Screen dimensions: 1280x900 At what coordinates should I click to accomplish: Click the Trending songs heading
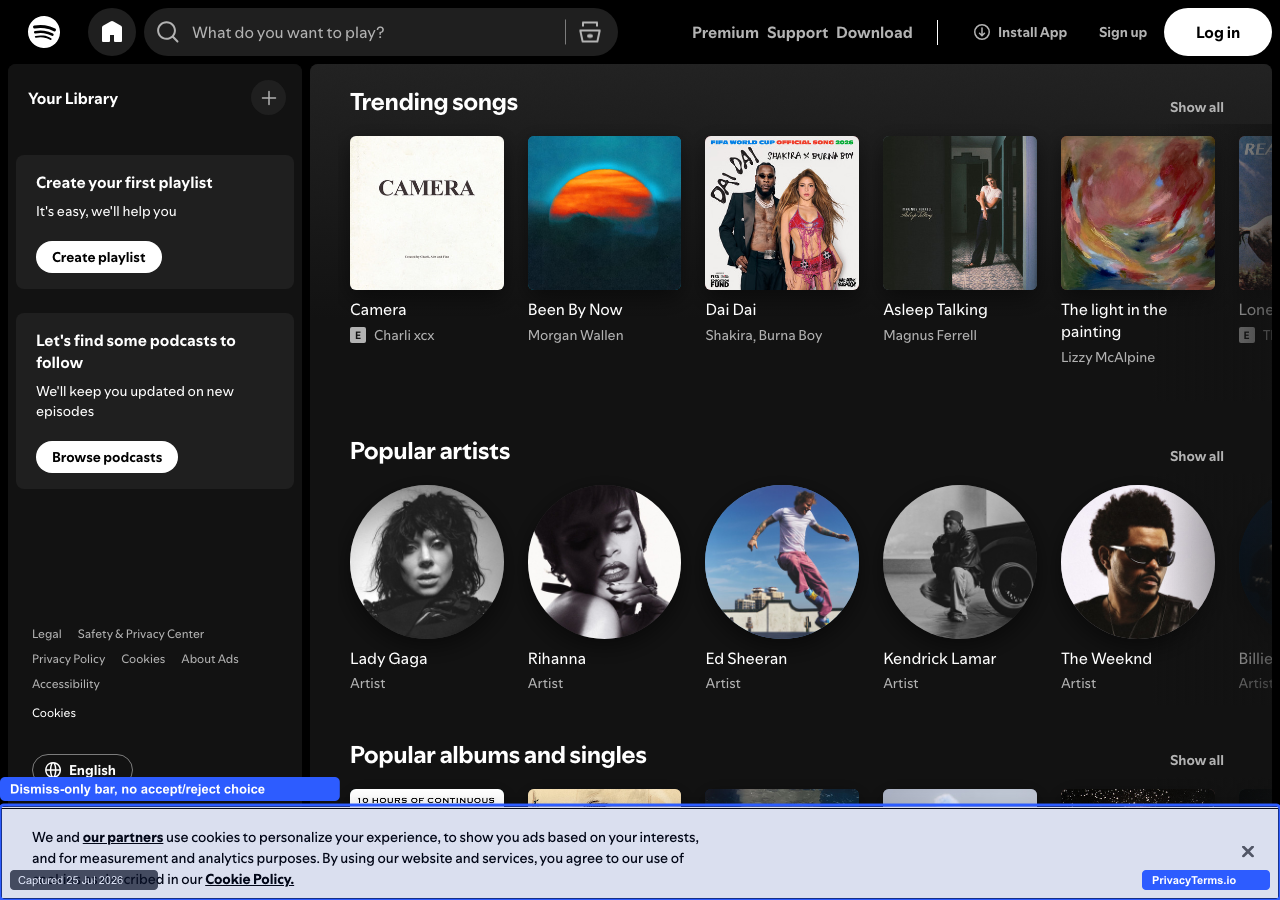click(434, 102)
